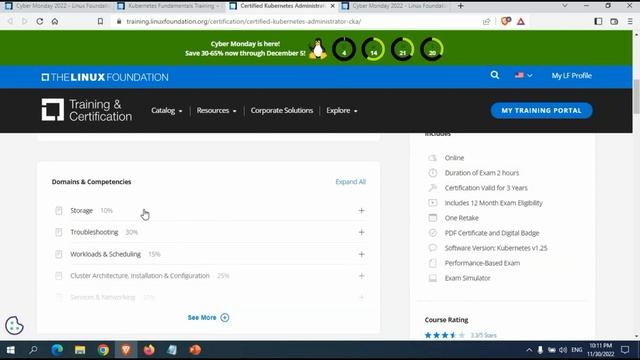Open PowerPoint from taskbar
Image resolution: width=640 pixels, height=360 pixels.
click(195, 350)
